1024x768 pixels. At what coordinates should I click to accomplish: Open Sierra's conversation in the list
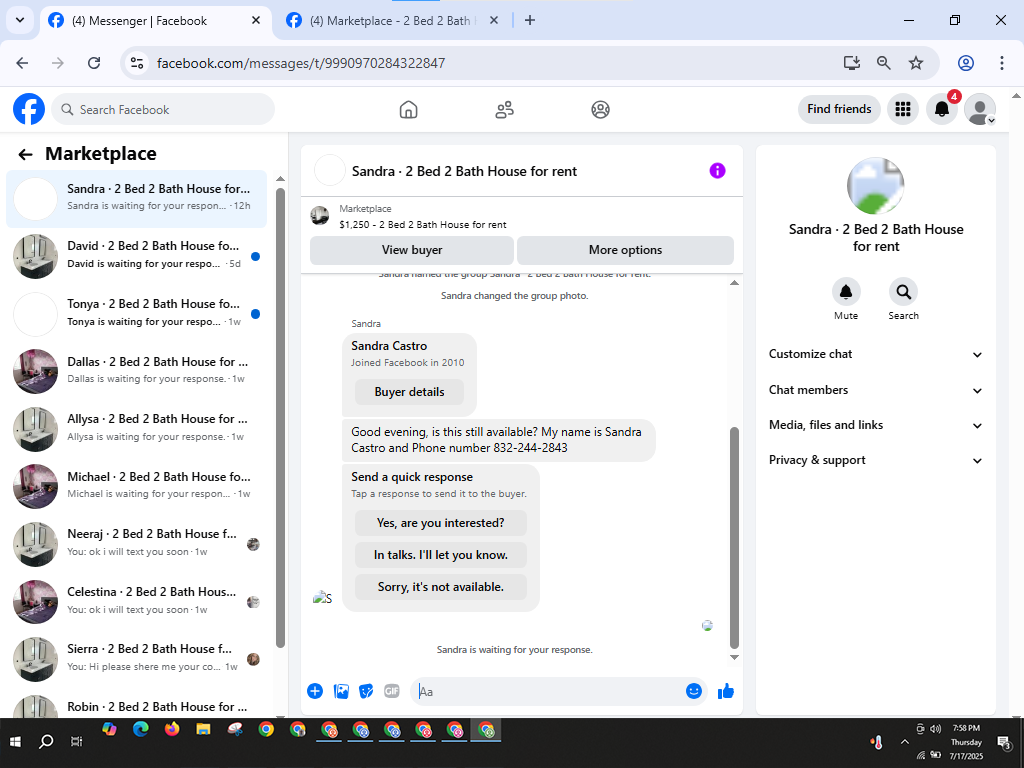[x=136, y=659]
